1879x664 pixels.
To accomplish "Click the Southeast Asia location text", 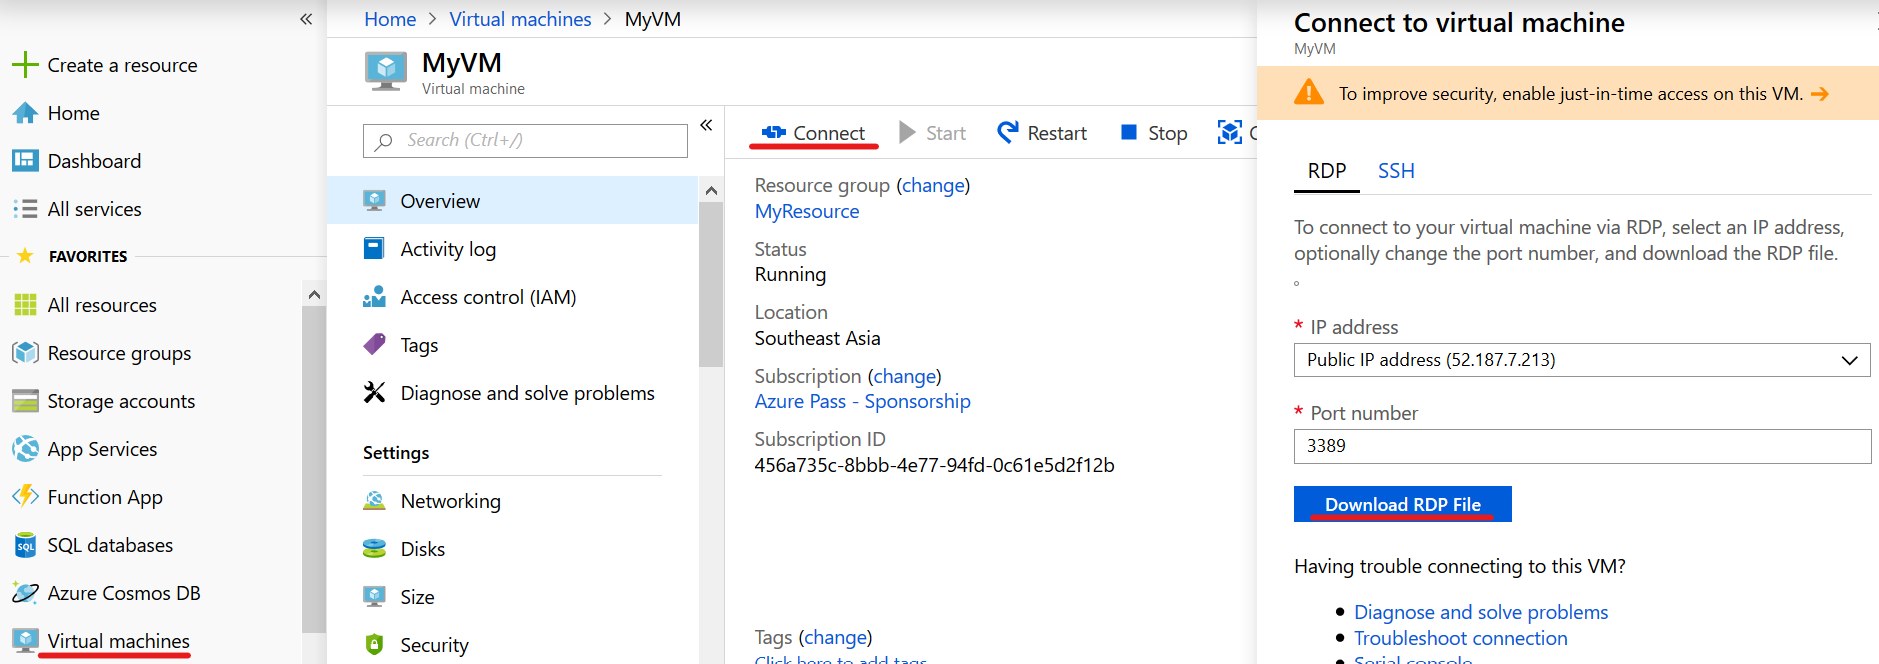I will [817, 338].
